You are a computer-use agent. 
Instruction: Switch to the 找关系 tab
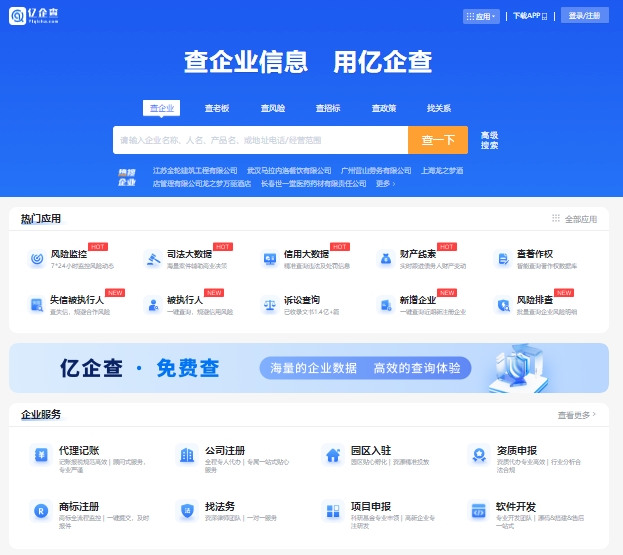pos(439,108)
